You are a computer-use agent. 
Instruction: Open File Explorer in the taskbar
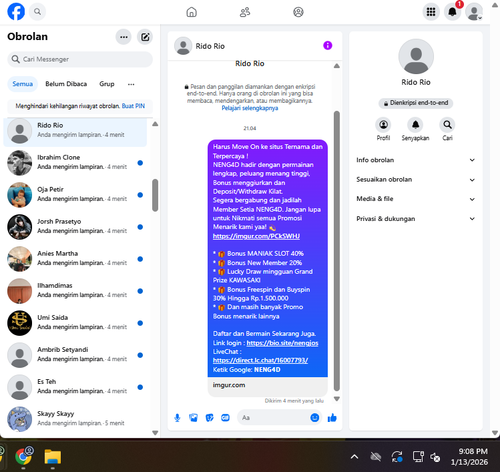pyautogui.click(x=53, y=457)
